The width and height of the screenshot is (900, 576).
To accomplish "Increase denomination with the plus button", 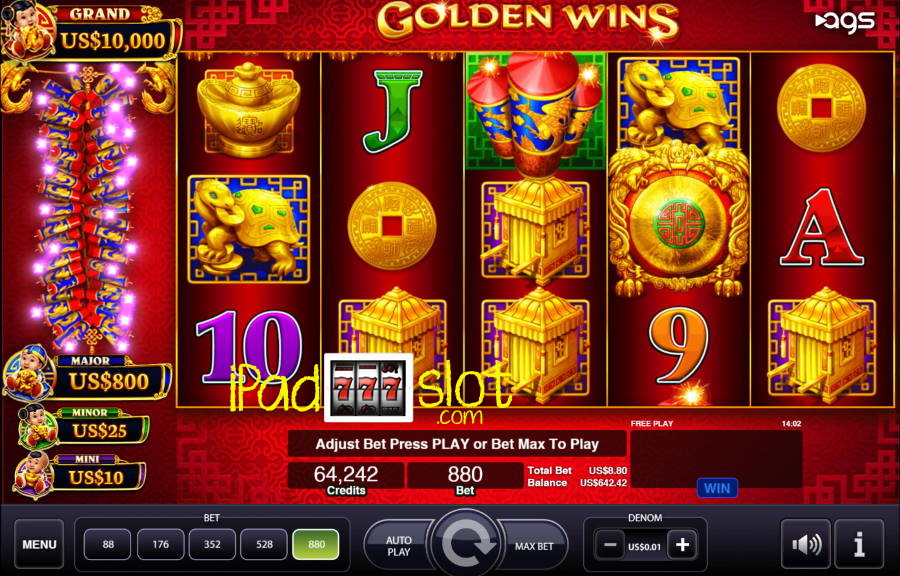I will 682,545.
